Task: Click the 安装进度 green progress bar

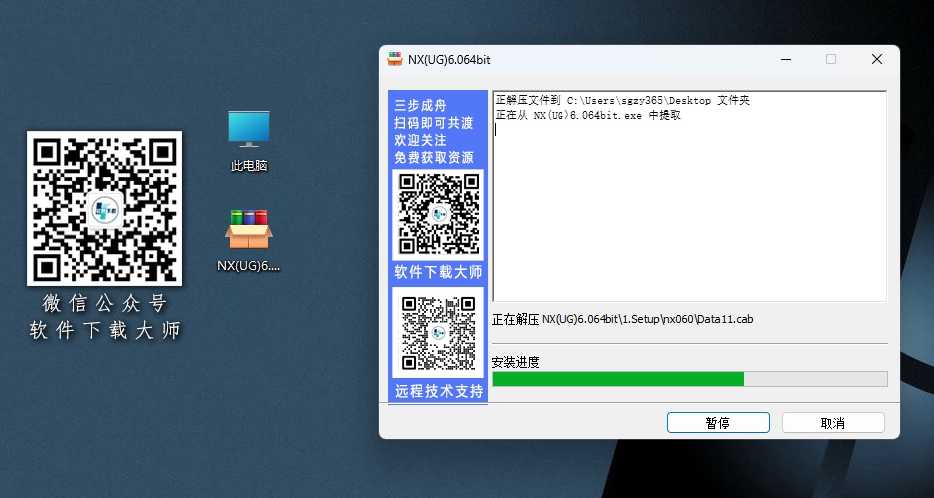Action: point(690,379)
